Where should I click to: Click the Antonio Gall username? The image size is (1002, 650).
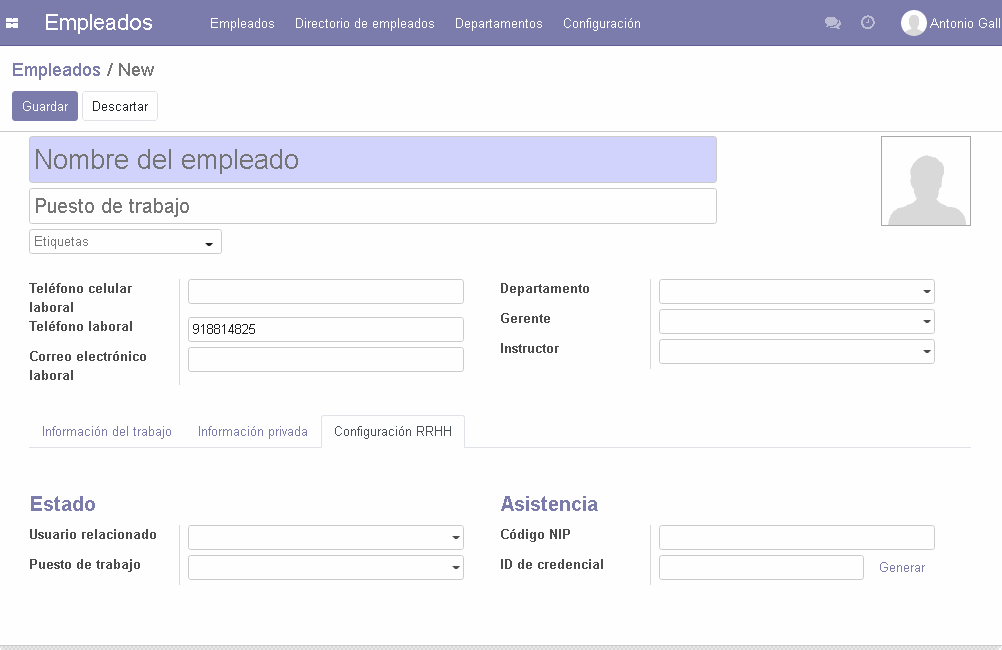click(x=965, y=24)
